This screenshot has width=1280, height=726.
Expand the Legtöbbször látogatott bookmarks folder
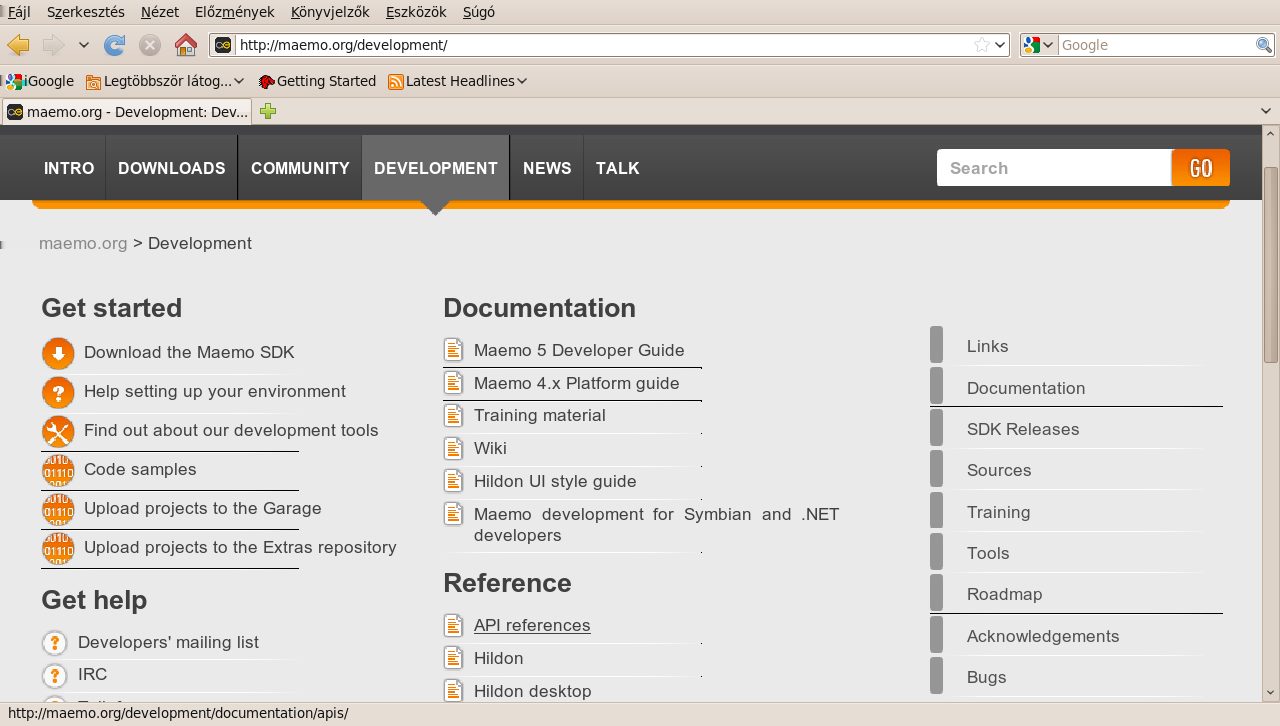pyautogui.click(x=165, y=81)
